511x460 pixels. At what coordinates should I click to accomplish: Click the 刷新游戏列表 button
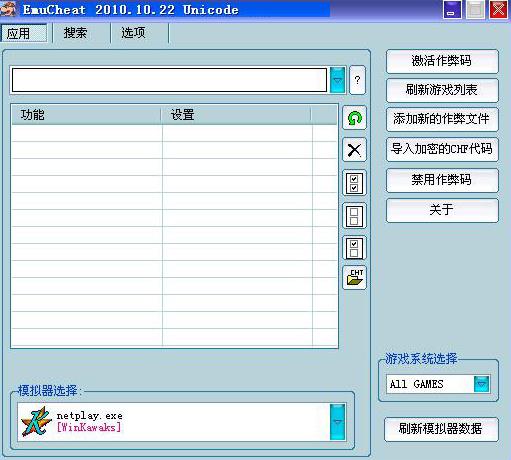pos(442,90)
